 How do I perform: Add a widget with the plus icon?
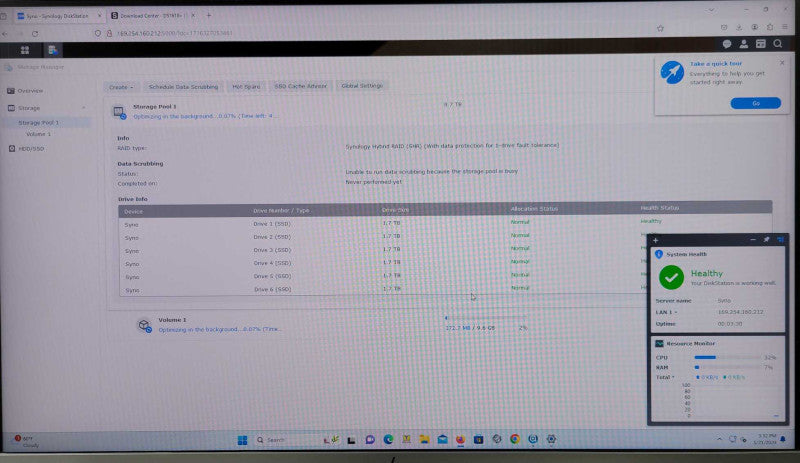point(656,240)
